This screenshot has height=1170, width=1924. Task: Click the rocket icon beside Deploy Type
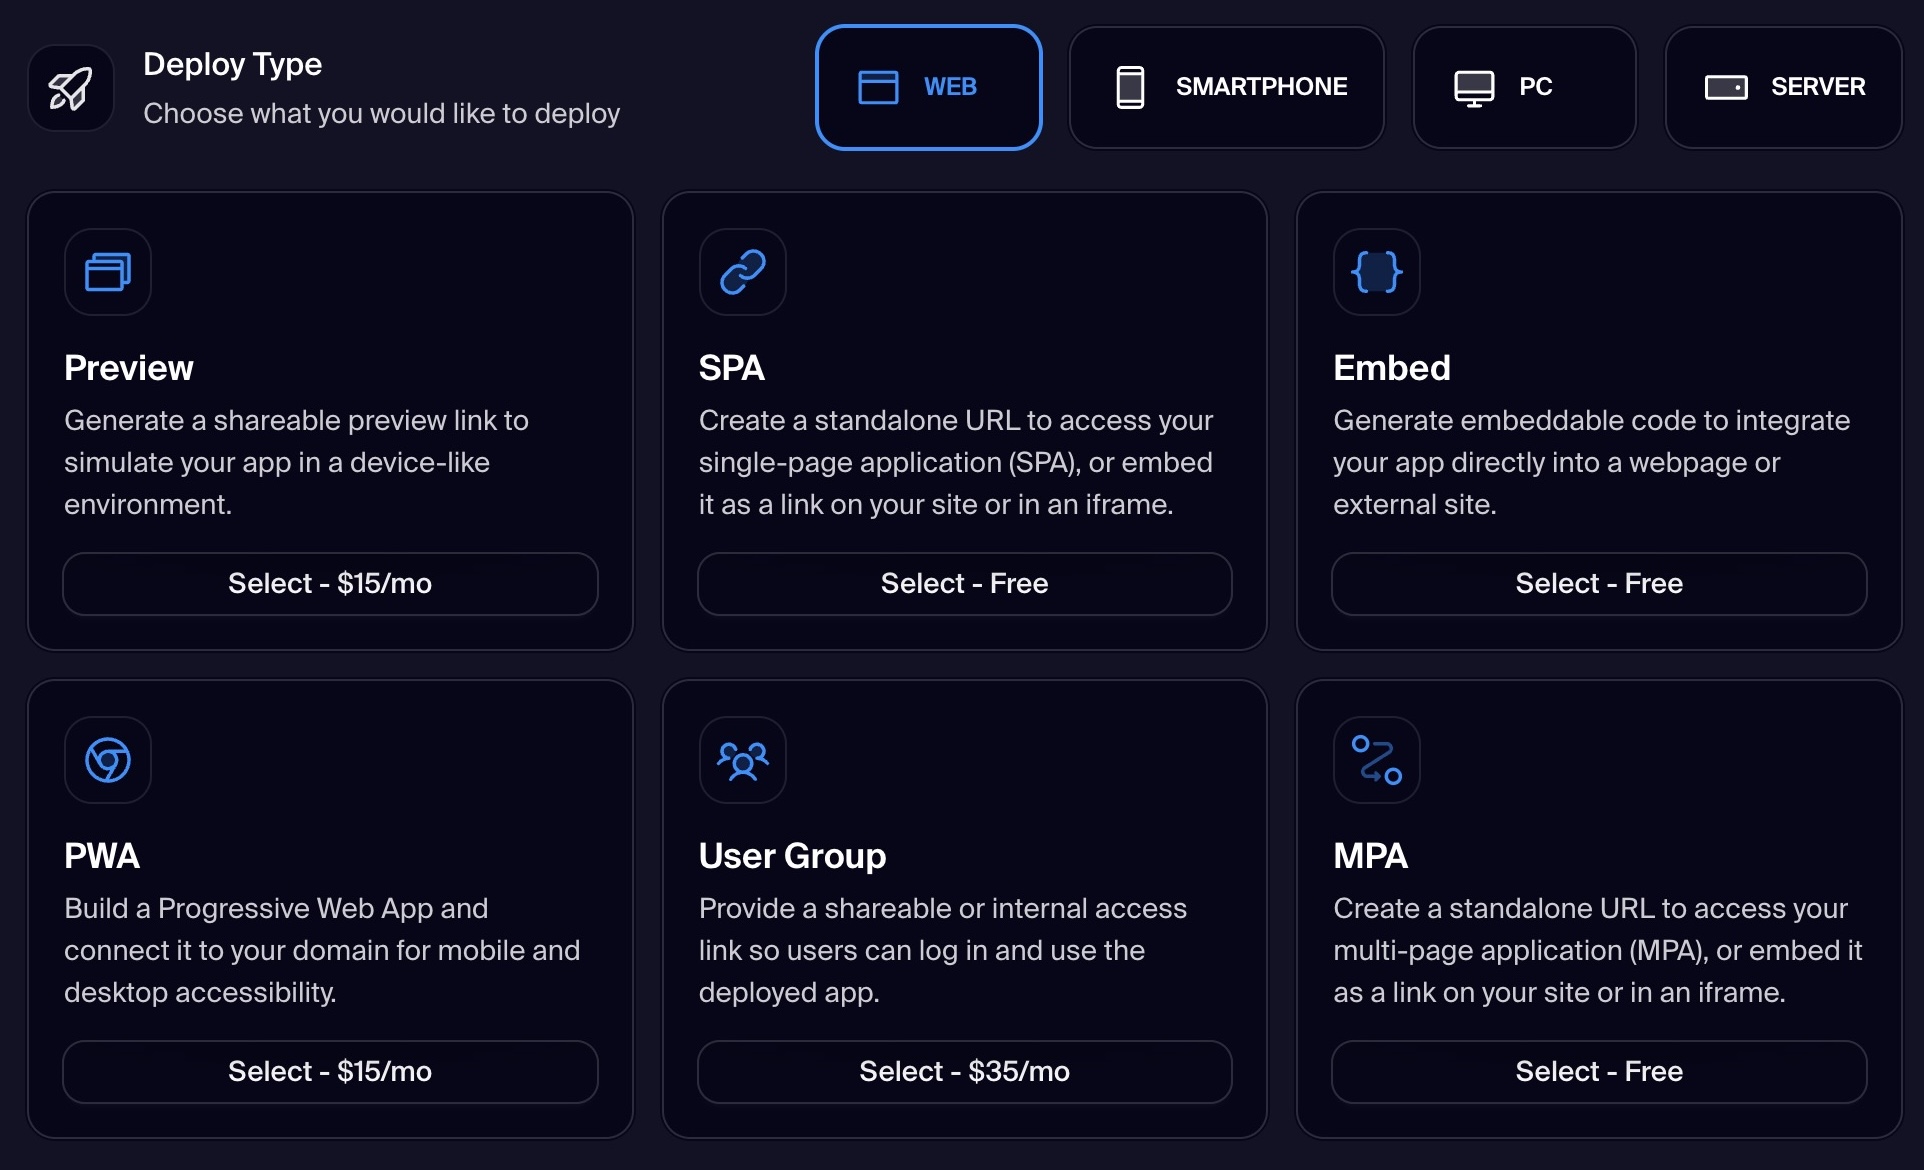click(70, 88)
